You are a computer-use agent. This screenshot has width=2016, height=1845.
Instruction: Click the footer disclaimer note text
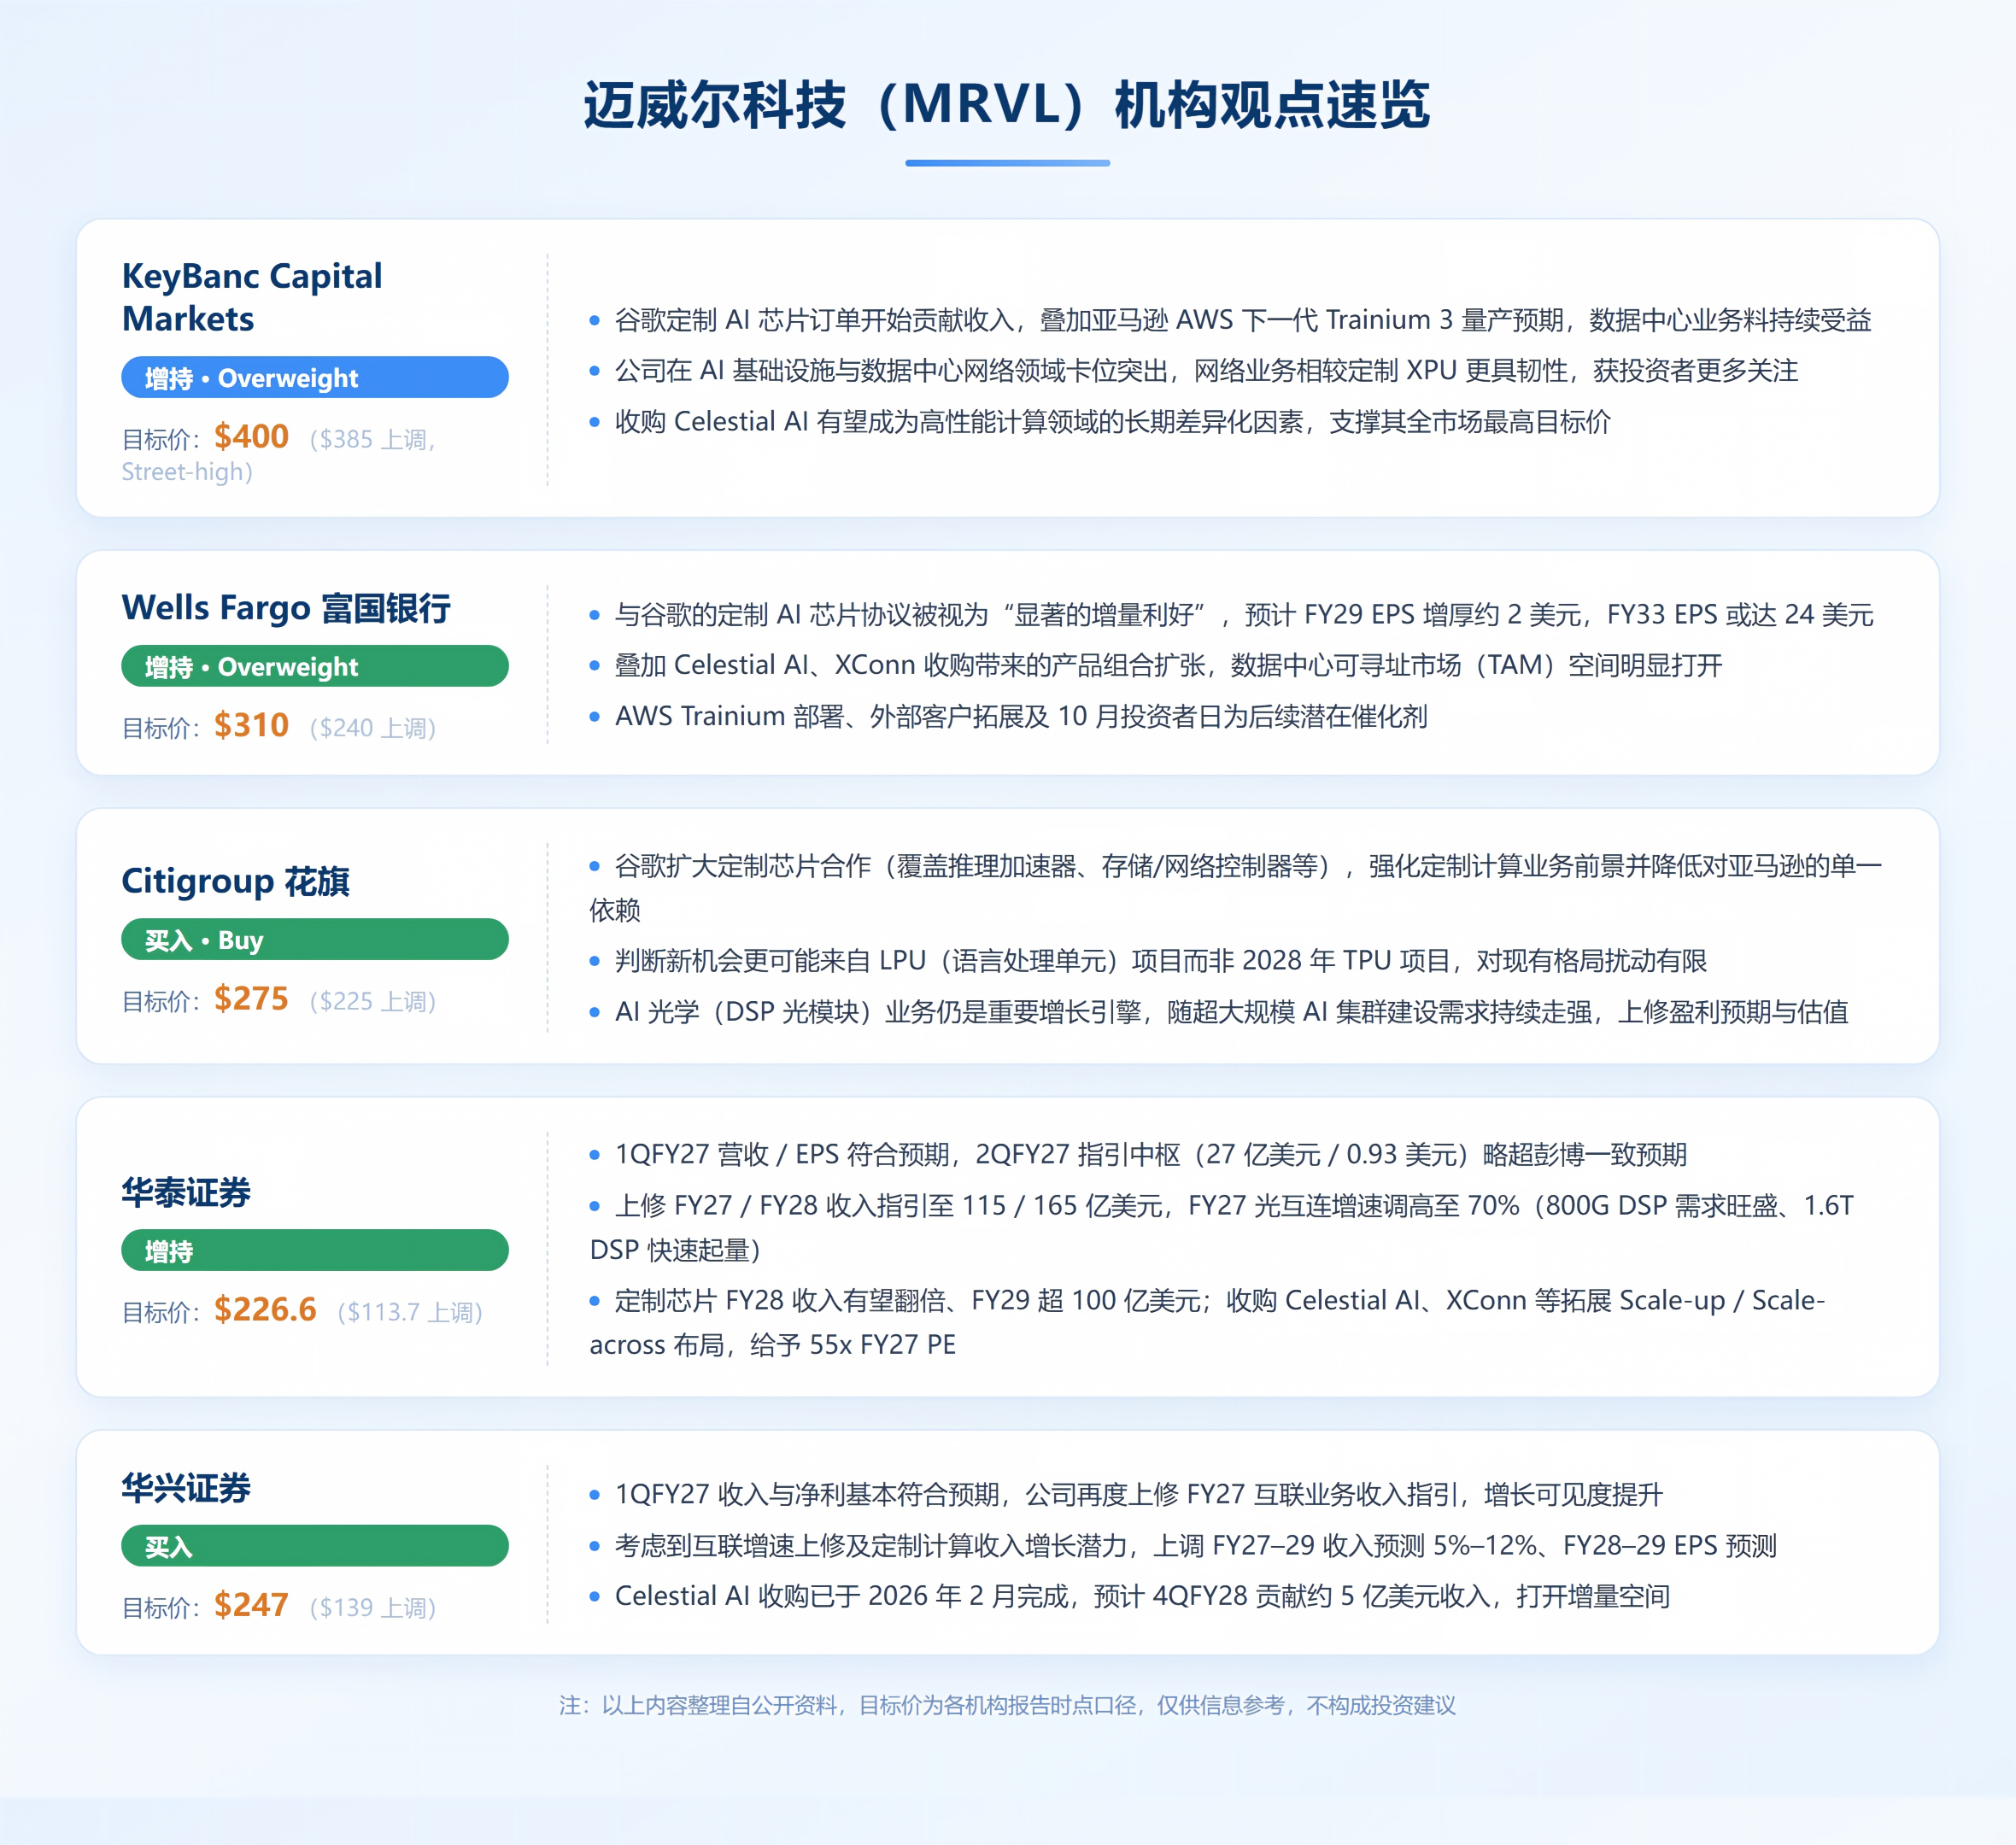[x=1007, y=1705]
